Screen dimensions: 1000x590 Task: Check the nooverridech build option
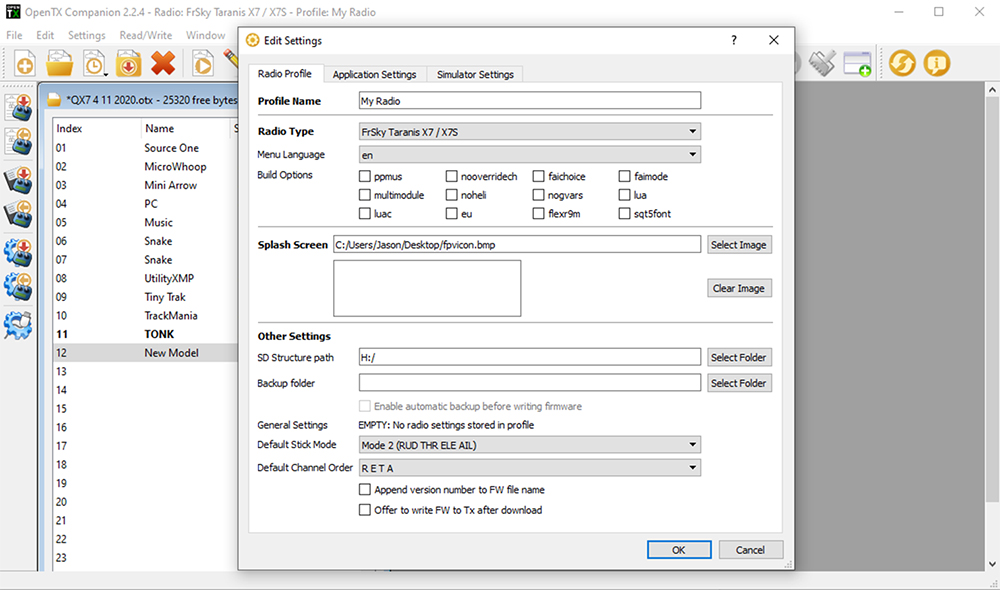(452, 176)
